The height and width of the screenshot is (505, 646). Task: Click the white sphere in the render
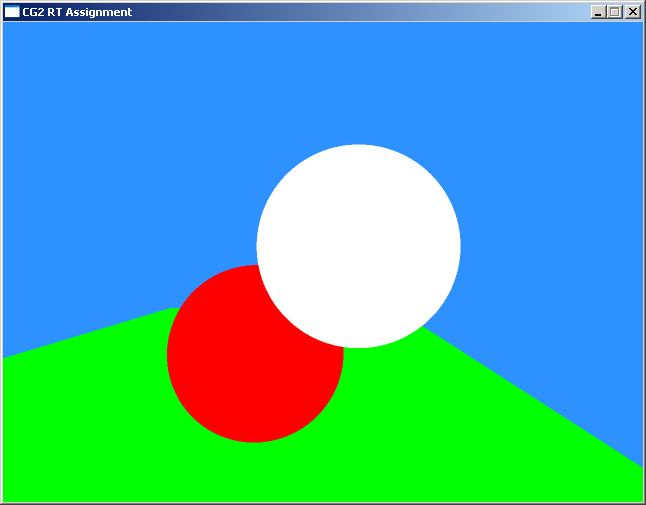click(x=358, y=246)
